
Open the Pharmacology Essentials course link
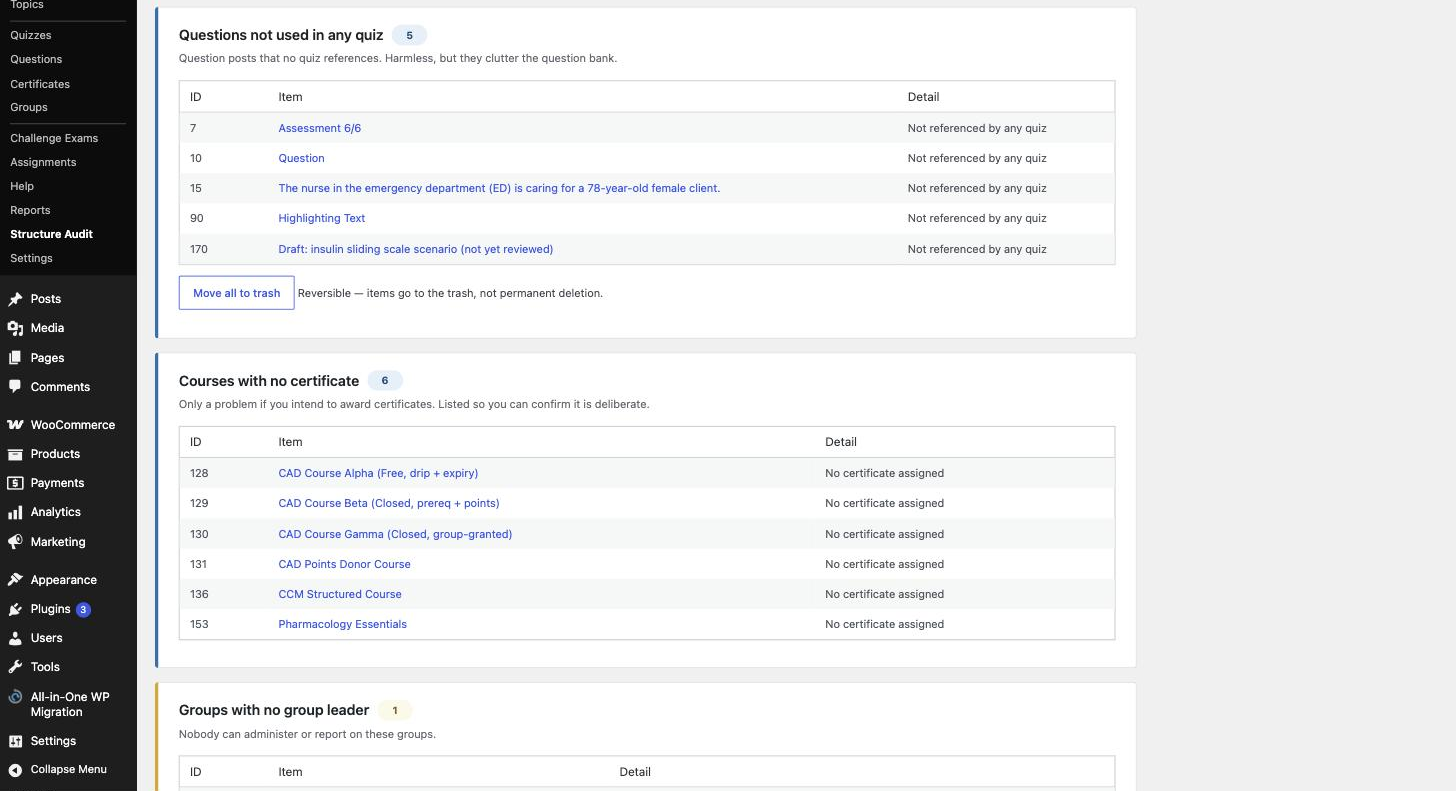click(342, 624)
